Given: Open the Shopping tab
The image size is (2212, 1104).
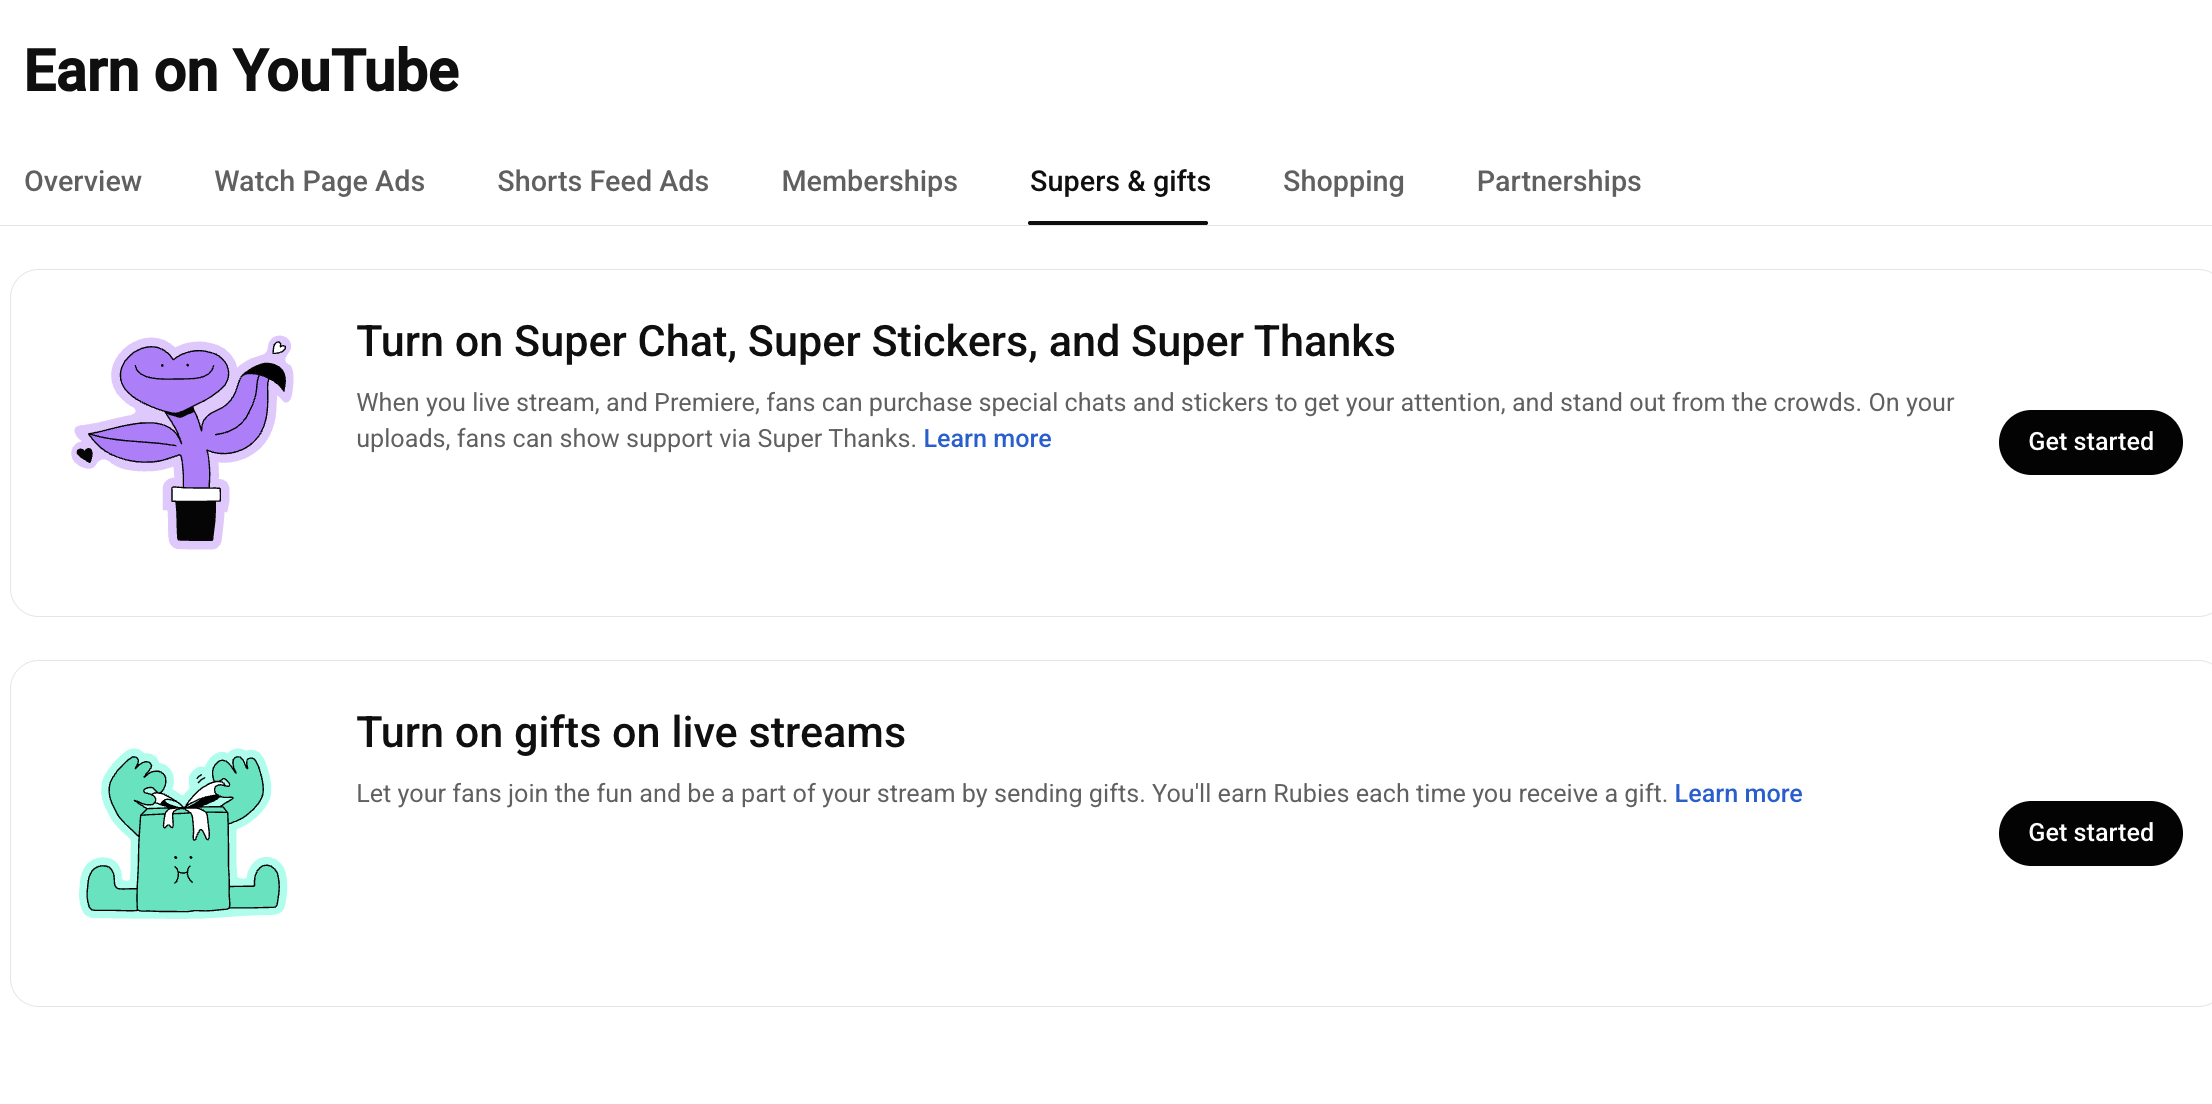Looking at the screenshot, I should click(x=1343, y=181).
